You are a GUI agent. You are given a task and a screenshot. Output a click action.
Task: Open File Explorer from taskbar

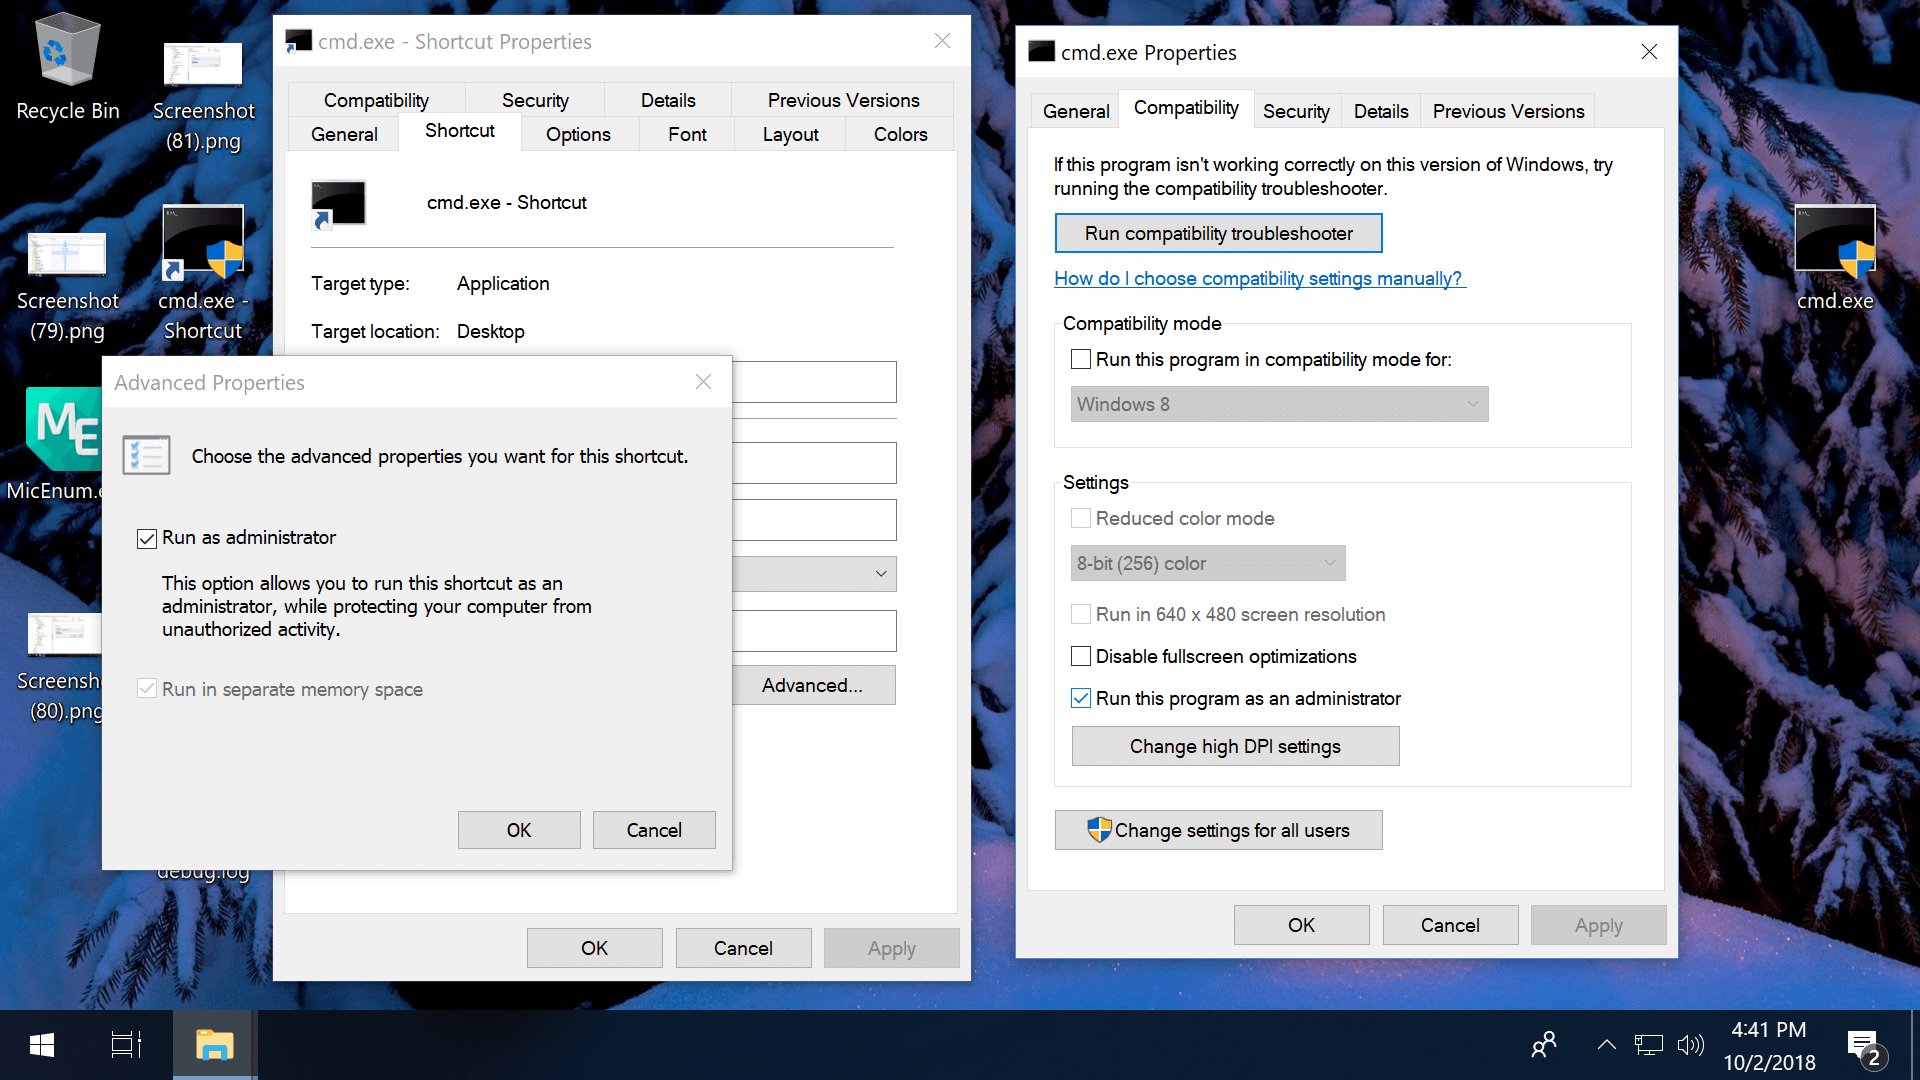click(x=214, y=1045)
